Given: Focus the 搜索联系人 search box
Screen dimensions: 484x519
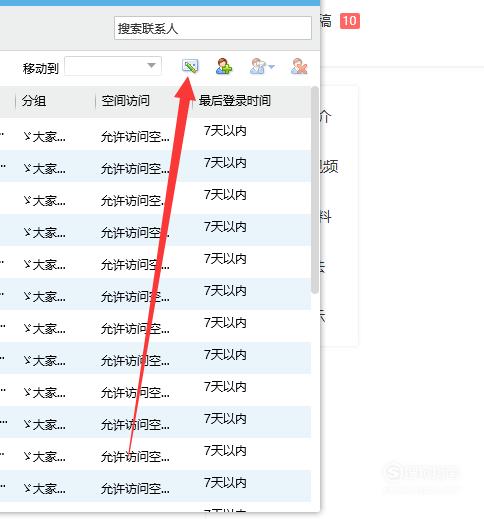Looking at the screenshot, I should (213, 28).
